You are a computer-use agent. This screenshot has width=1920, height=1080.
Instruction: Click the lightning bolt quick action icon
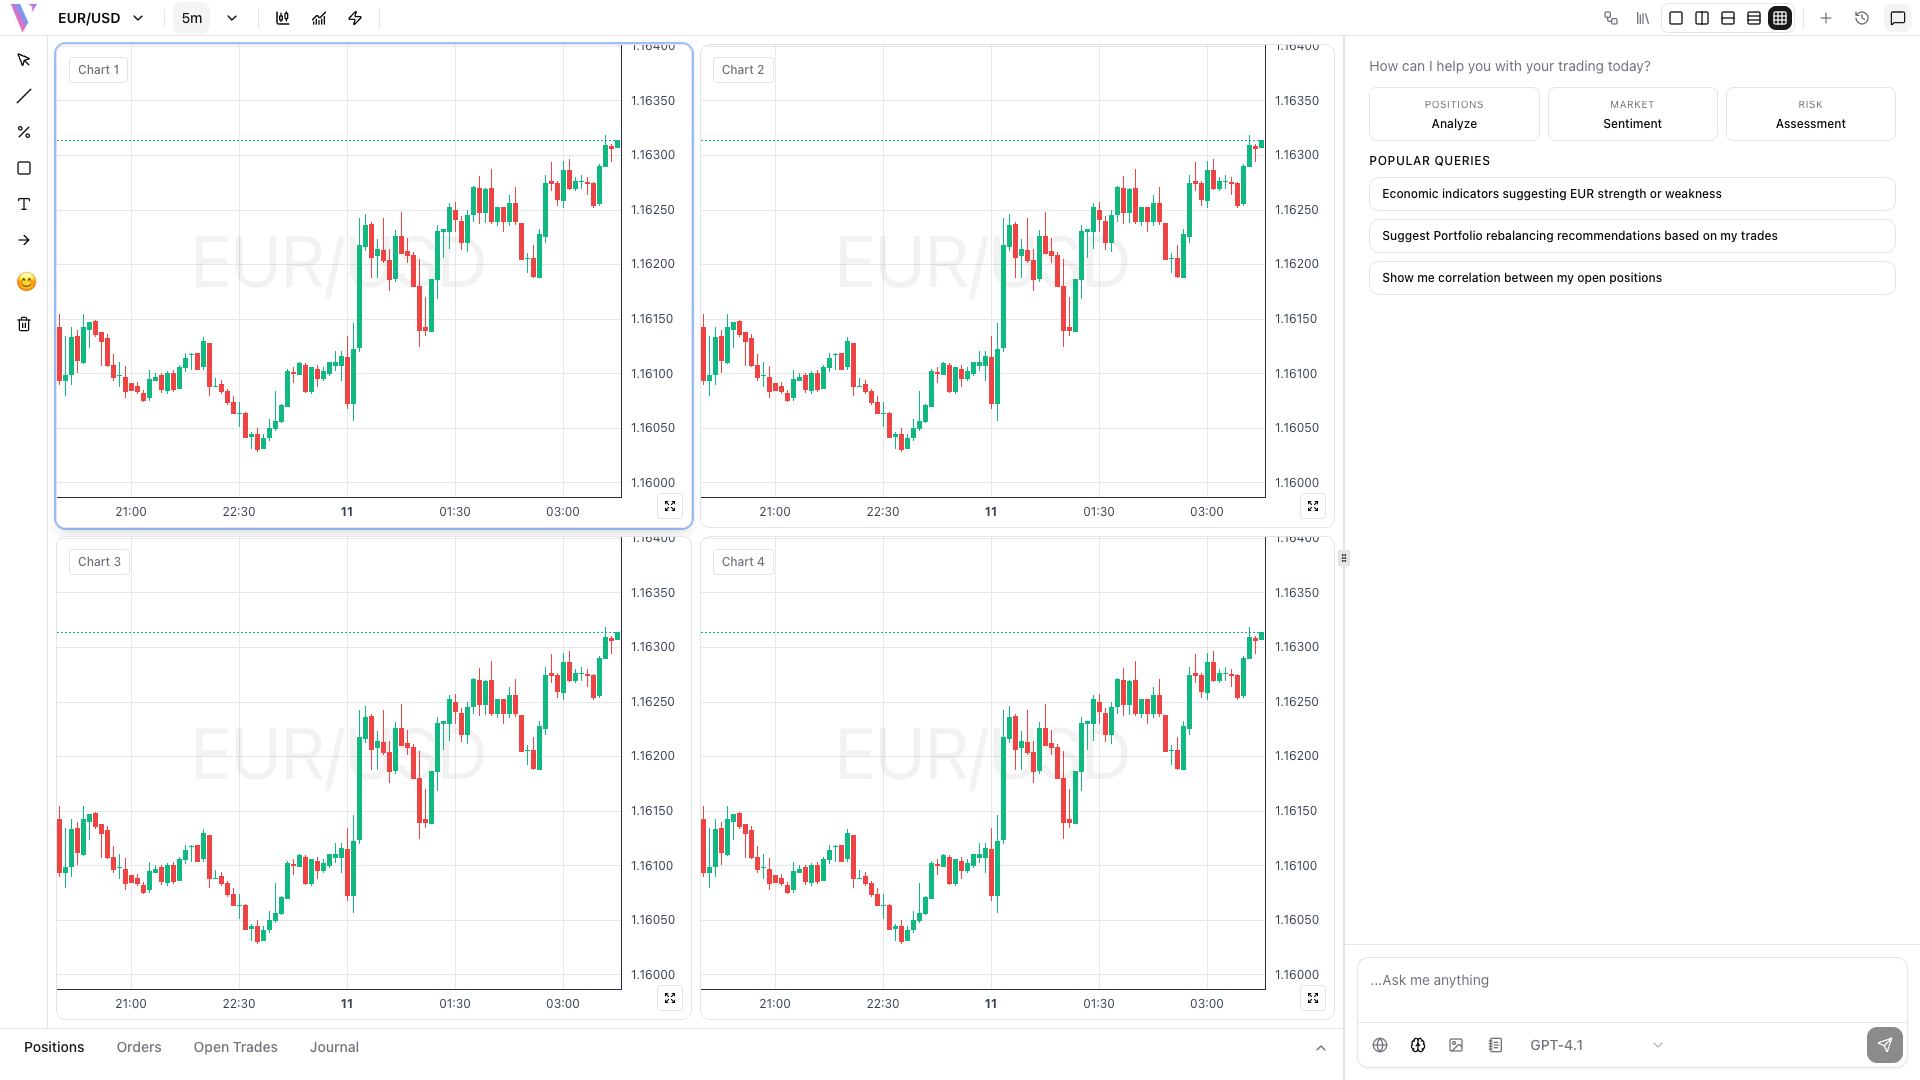click(x=355, y=18)
